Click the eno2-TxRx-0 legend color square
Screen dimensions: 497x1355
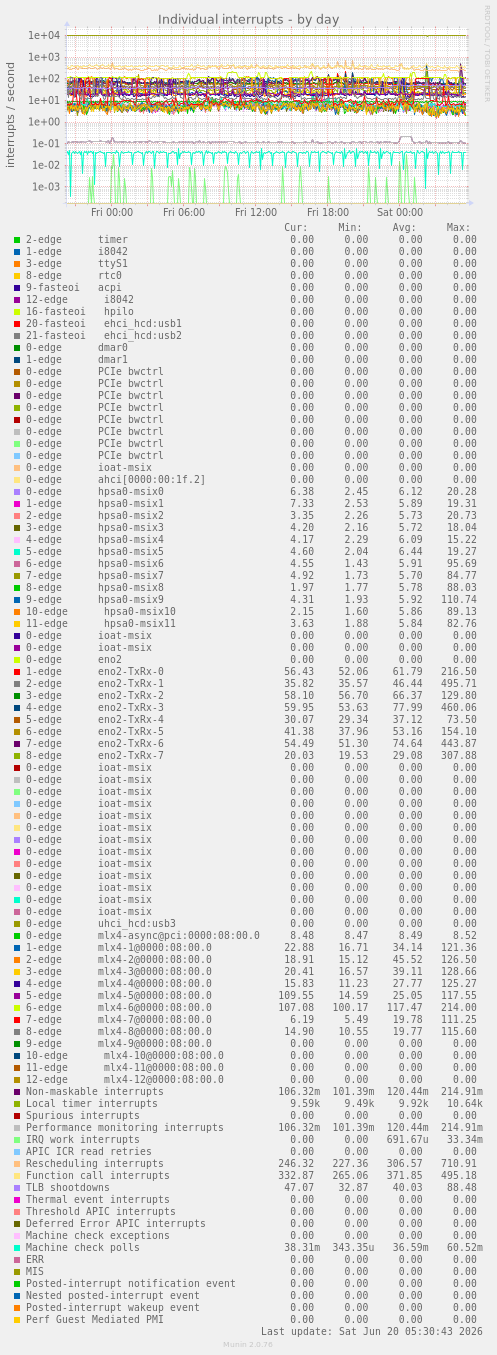[x=17, y=672]
